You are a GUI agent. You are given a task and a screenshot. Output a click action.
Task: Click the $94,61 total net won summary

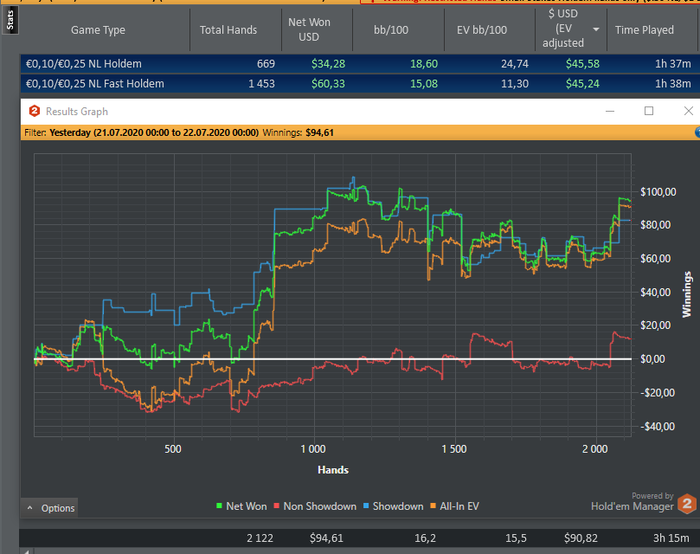click(326, 538)
